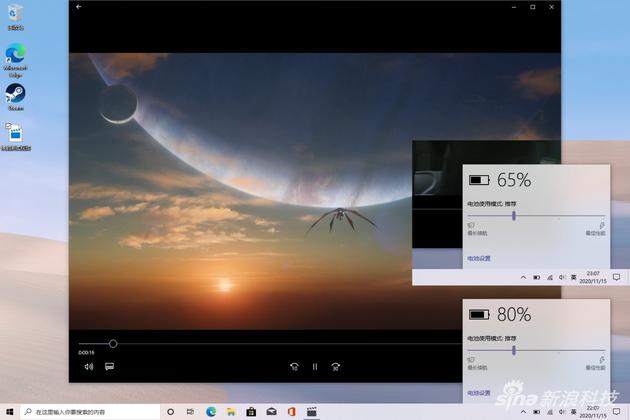
Task: Click the taskbar search input box
Action: [x=90, y=411]
